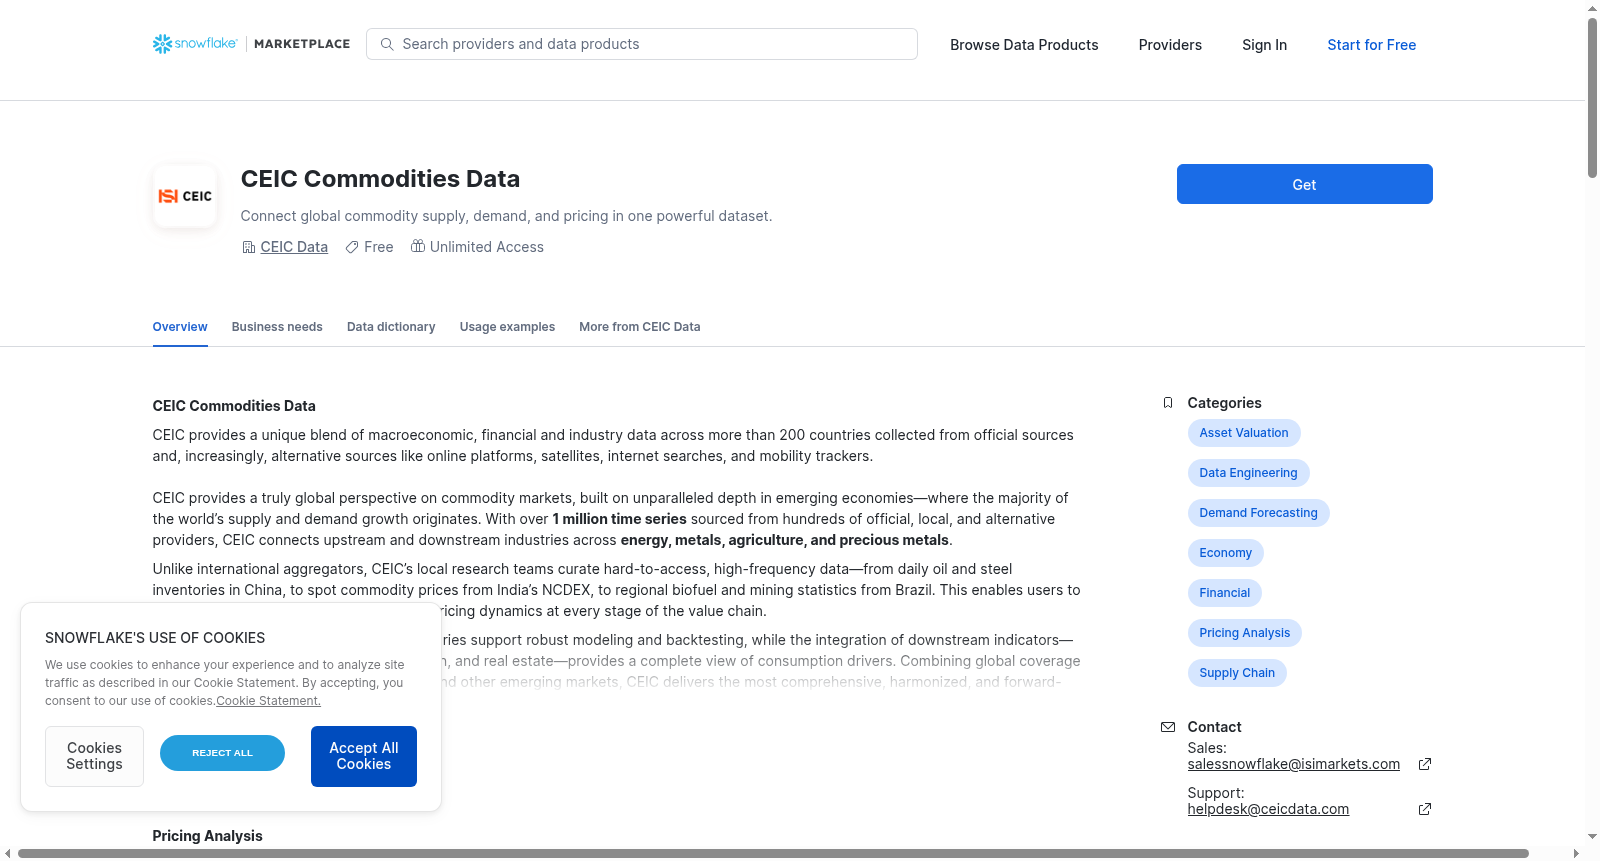1600x861 pixels.
Task: Open the Usage examples tab
Action: pyautogui.click(x=507, y=327)
